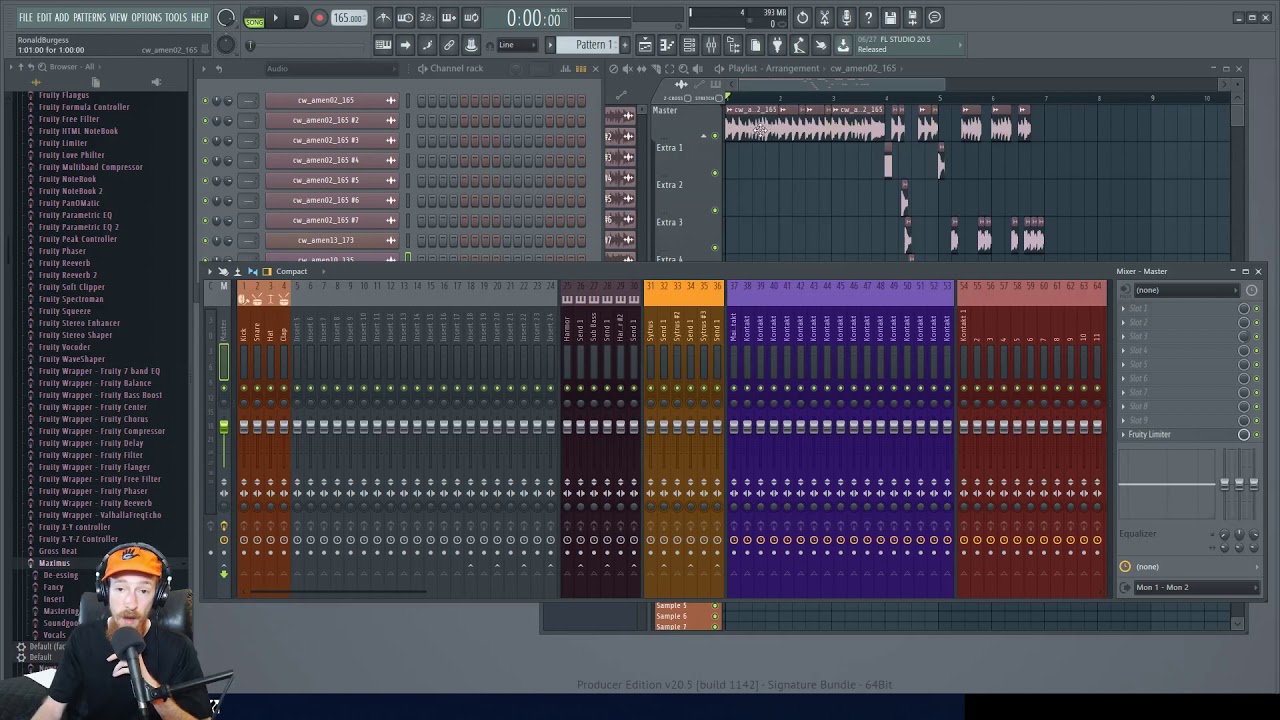This screenshot has width=1280, height=720.
Task: Open the mixer view toolbar icon
Action: [x=711, y=45]
